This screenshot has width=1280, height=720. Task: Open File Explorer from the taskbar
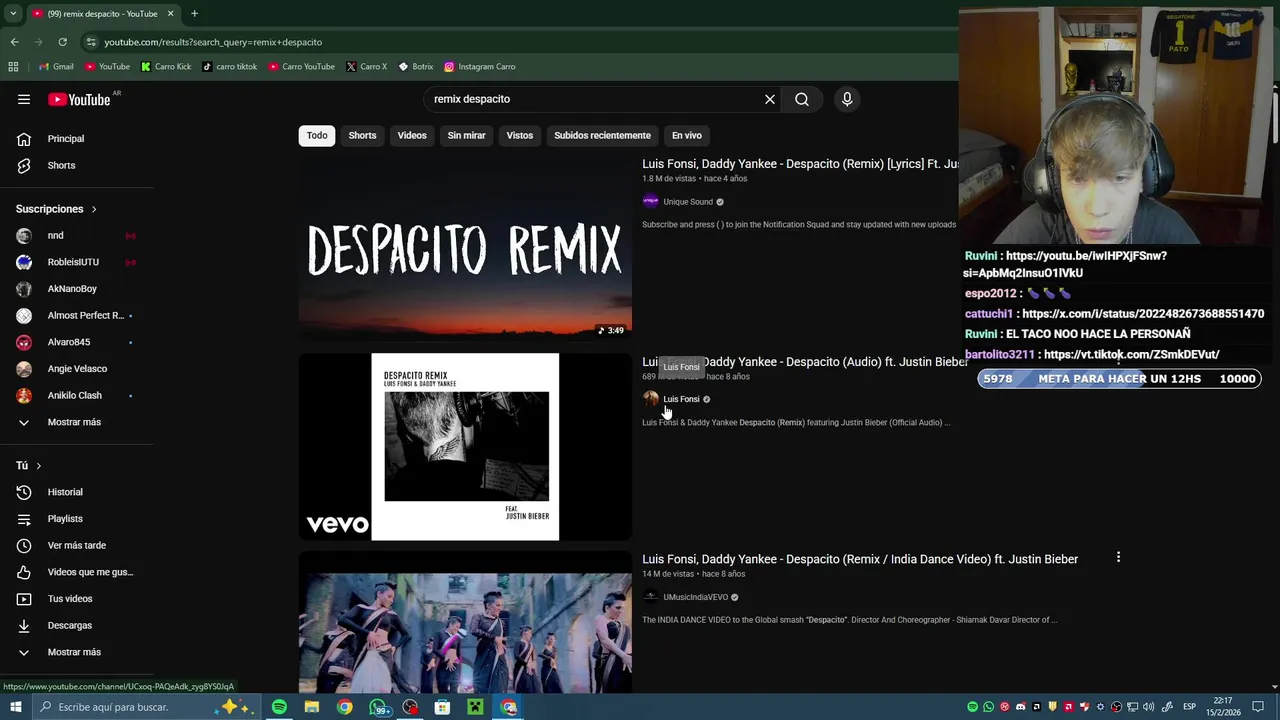coord(312,707)
